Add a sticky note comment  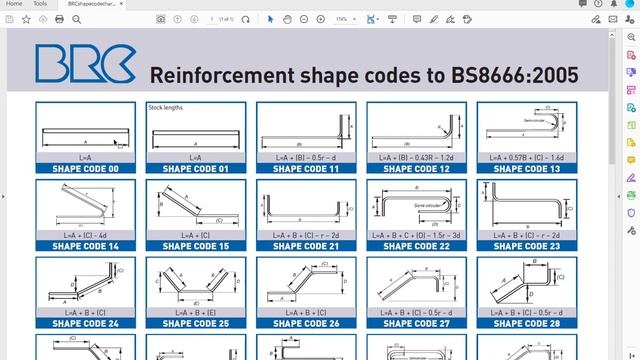(x=417, y=19)
